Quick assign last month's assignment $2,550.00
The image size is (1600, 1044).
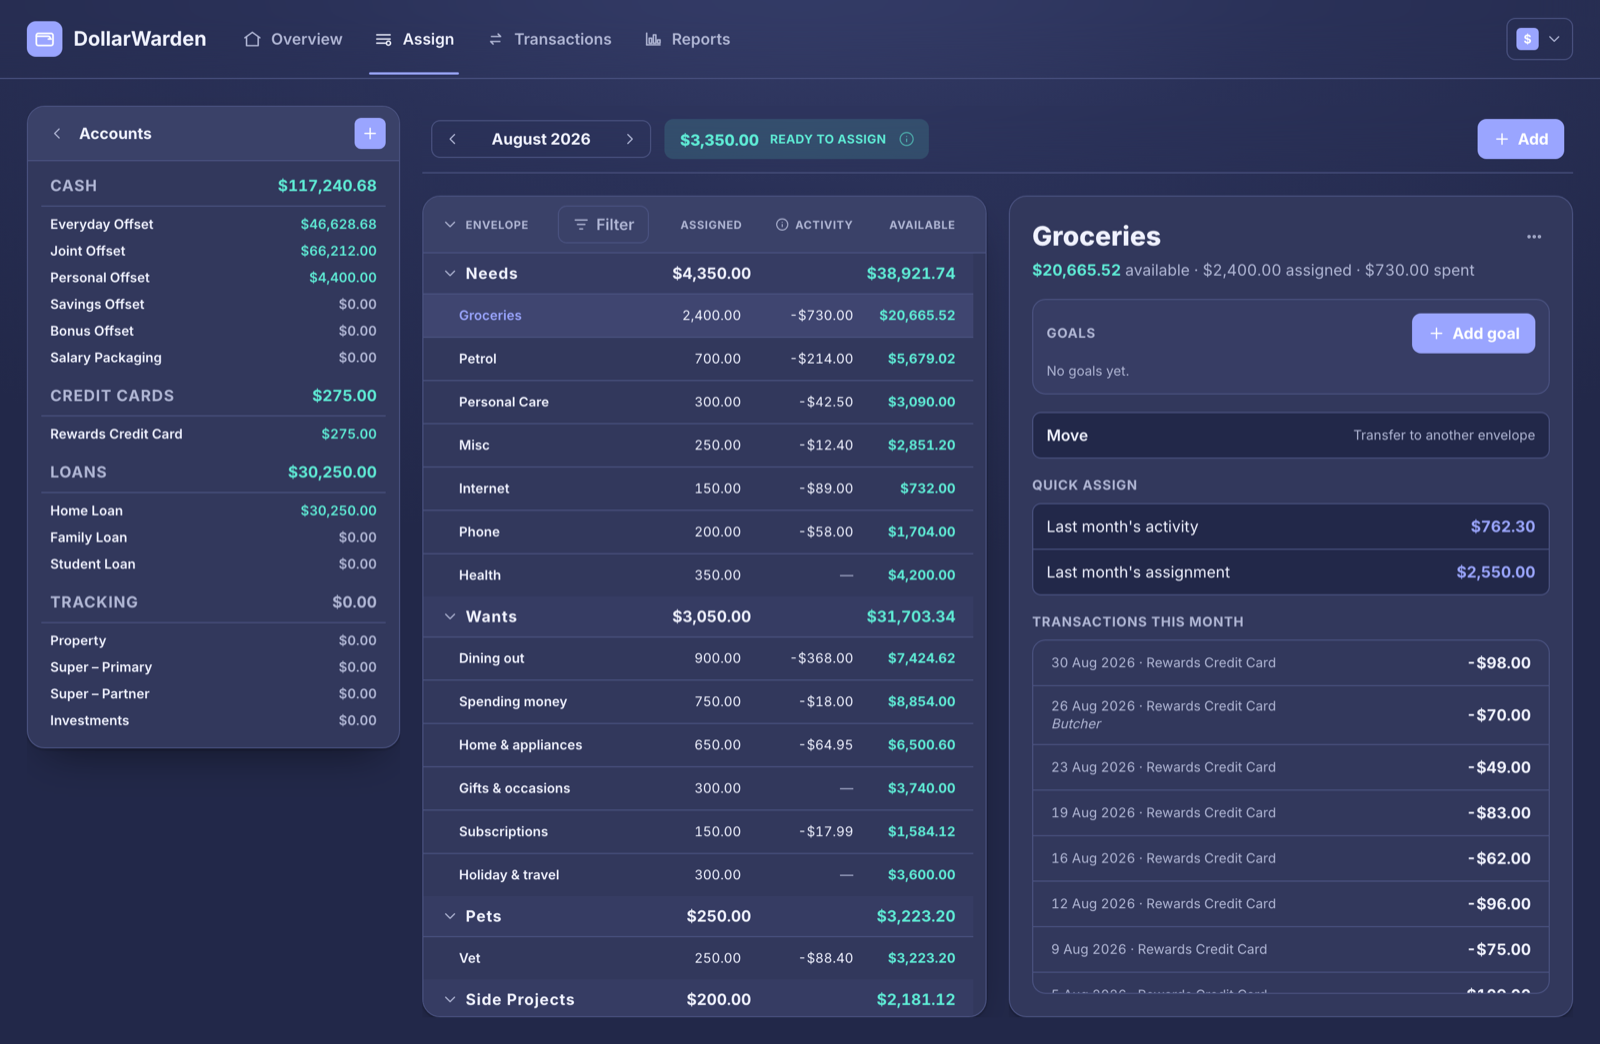click(1290, 572)
